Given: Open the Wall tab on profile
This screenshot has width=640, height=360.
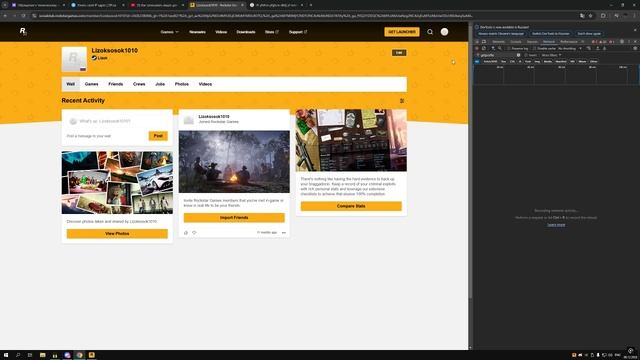Looking at the screenshot, I should (x=71, y=84).
